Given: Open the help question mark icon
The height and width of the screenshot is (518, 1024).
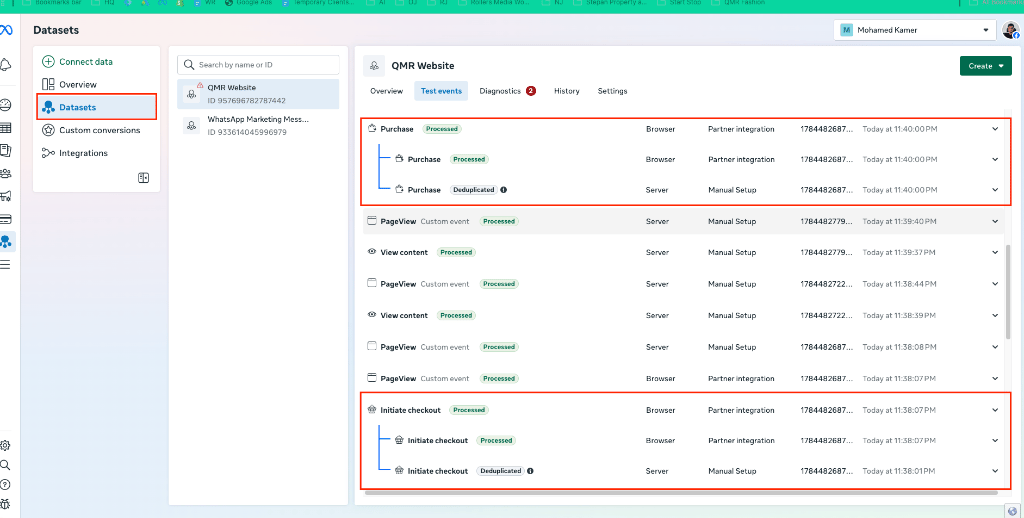Looking at the screenshot, I should (x=5, y=485).
